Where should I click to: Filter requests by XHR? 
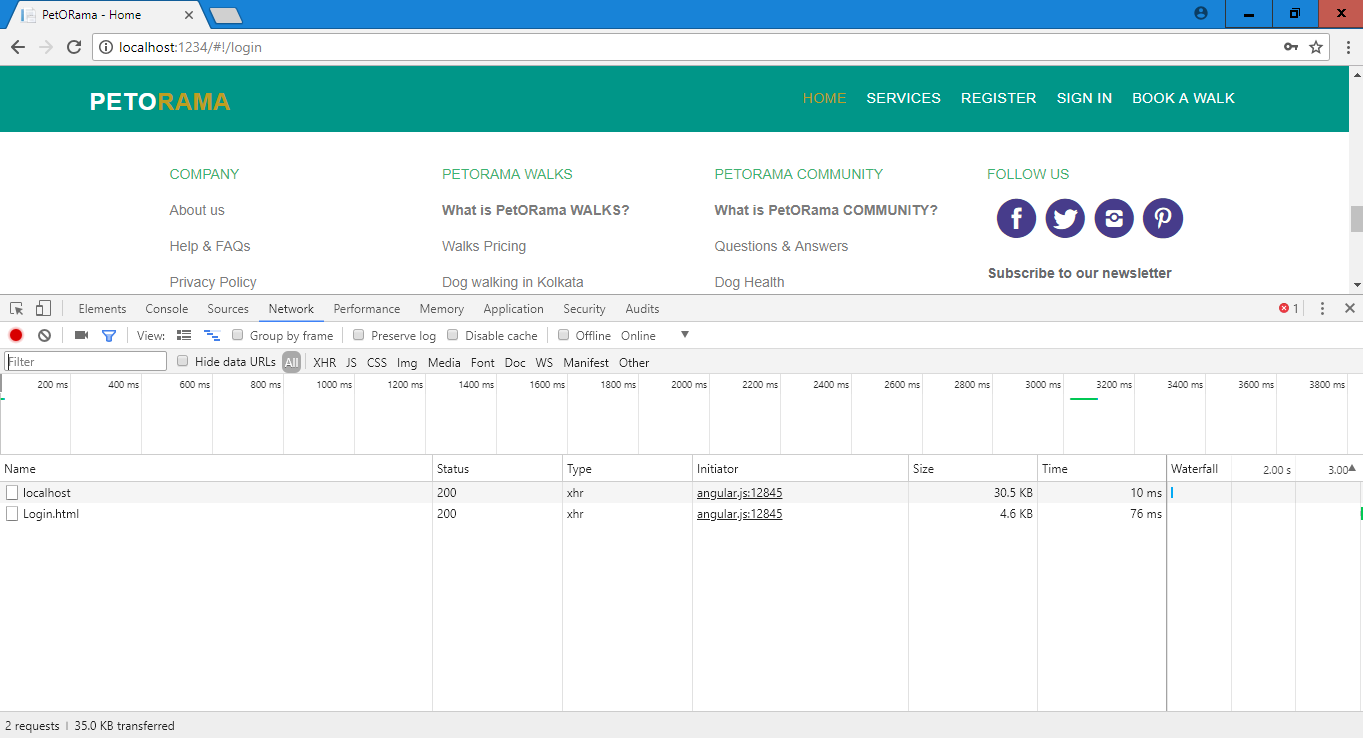point(324,363)
